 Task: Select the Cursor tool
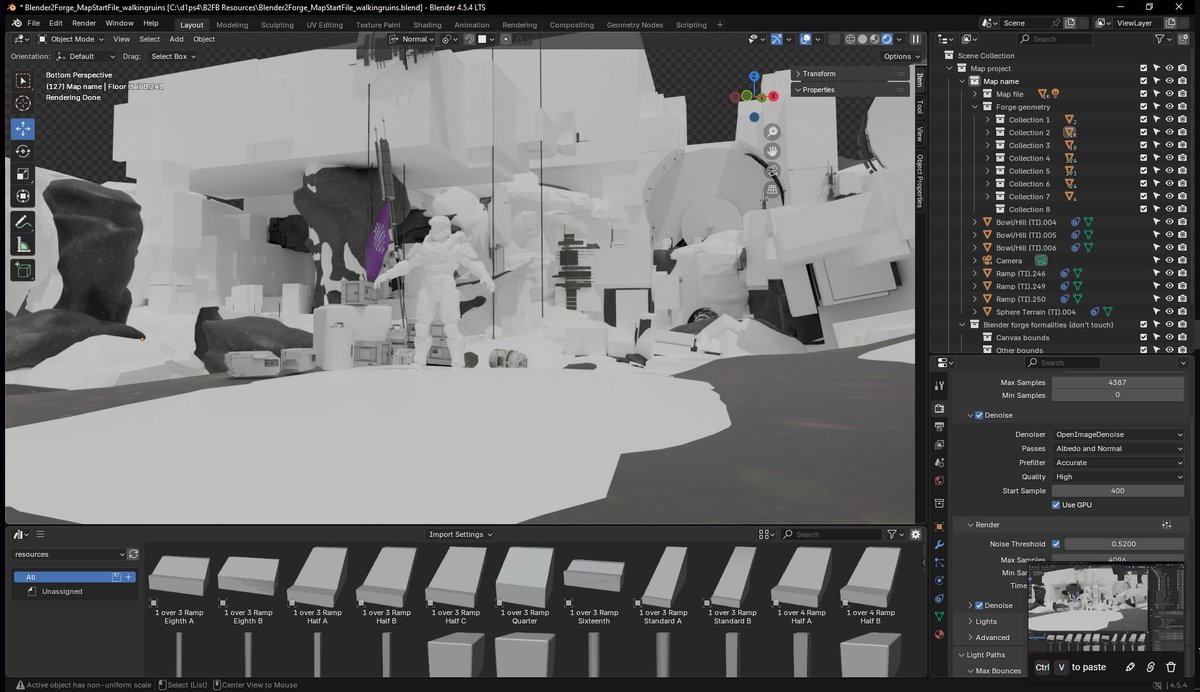click(23, 103)
